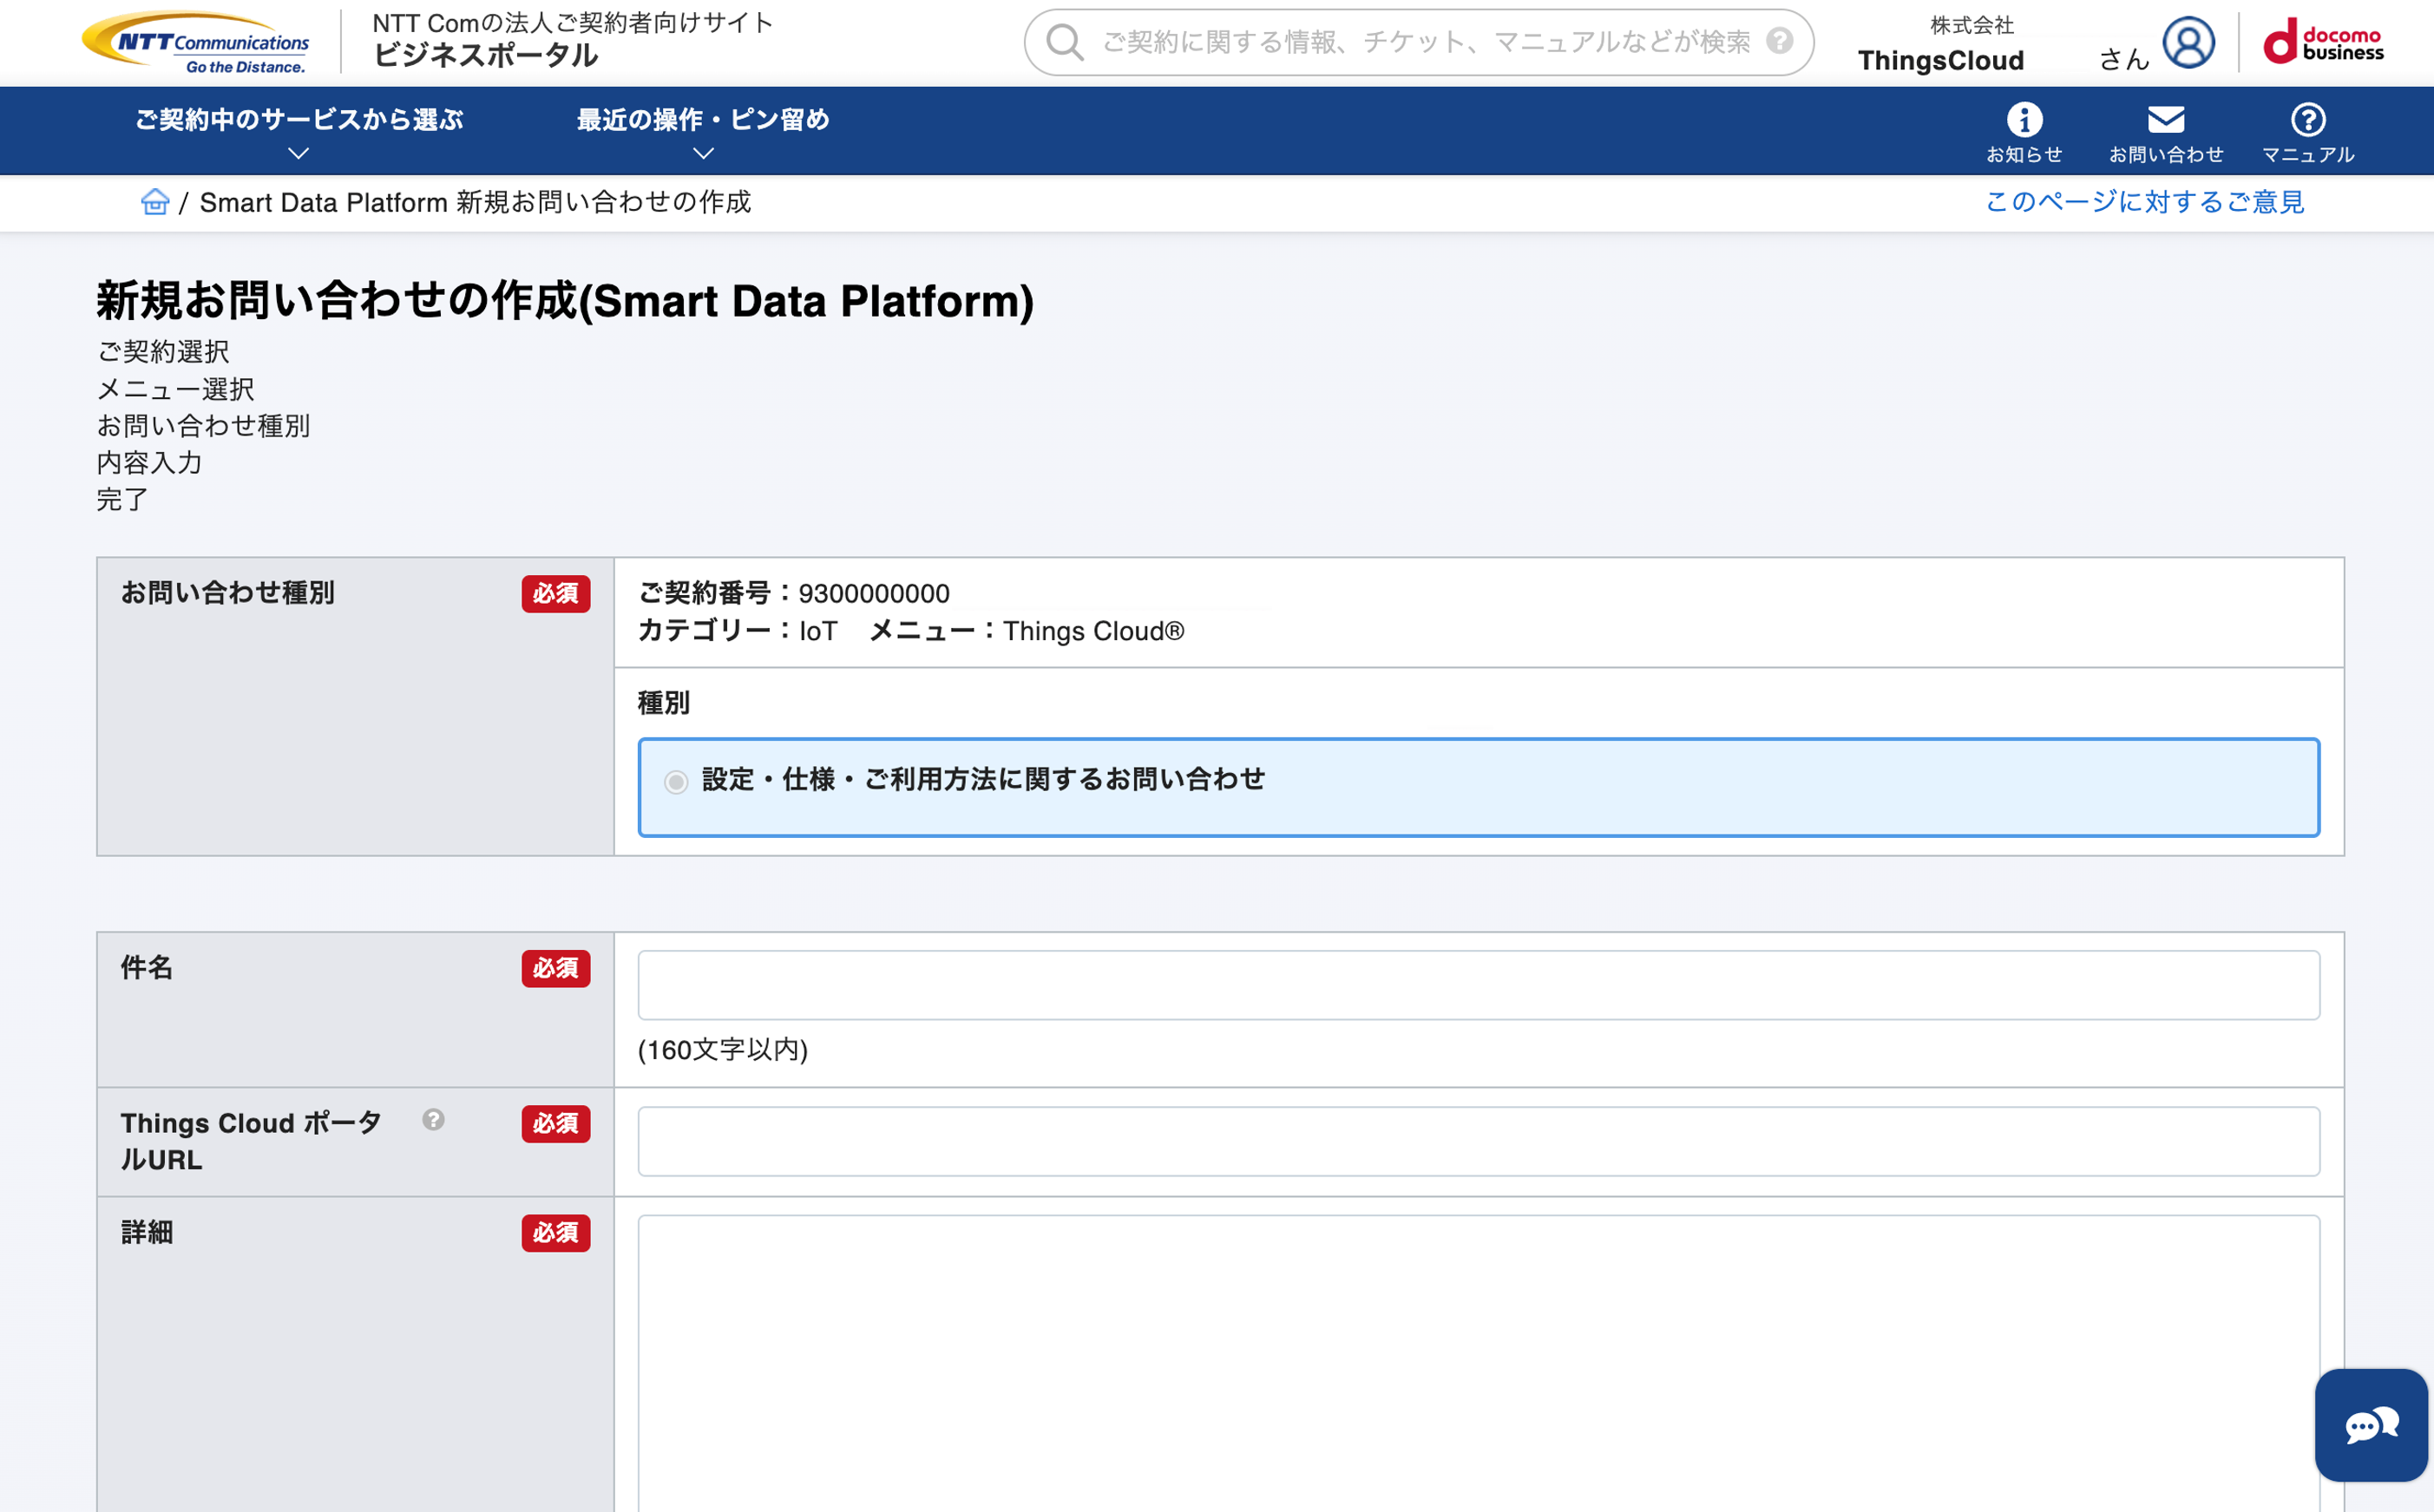
Task: Open the user account avatar icon
Action: point(2188,43)
